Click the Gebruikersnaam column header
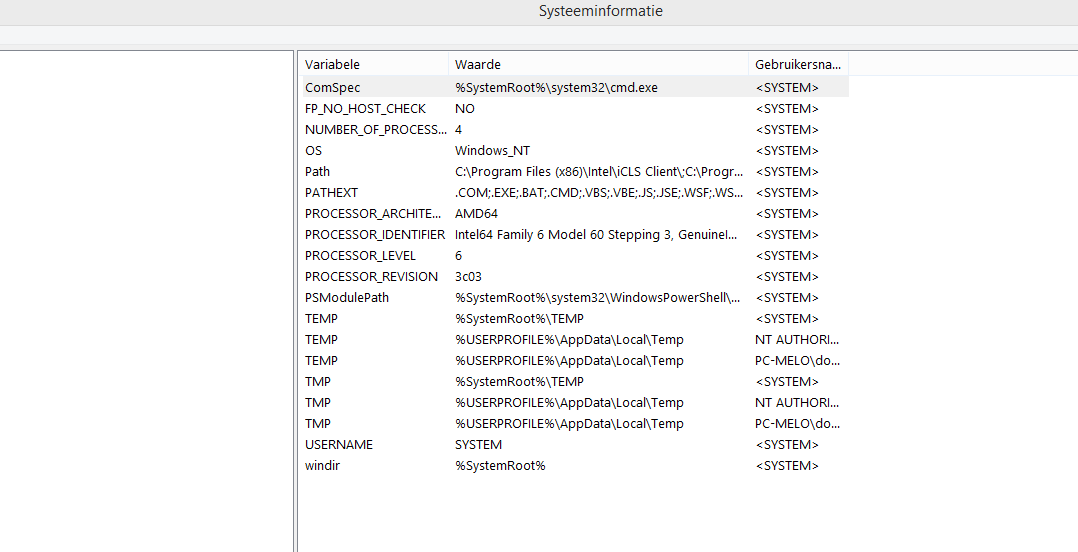 [x=797, y=64]
